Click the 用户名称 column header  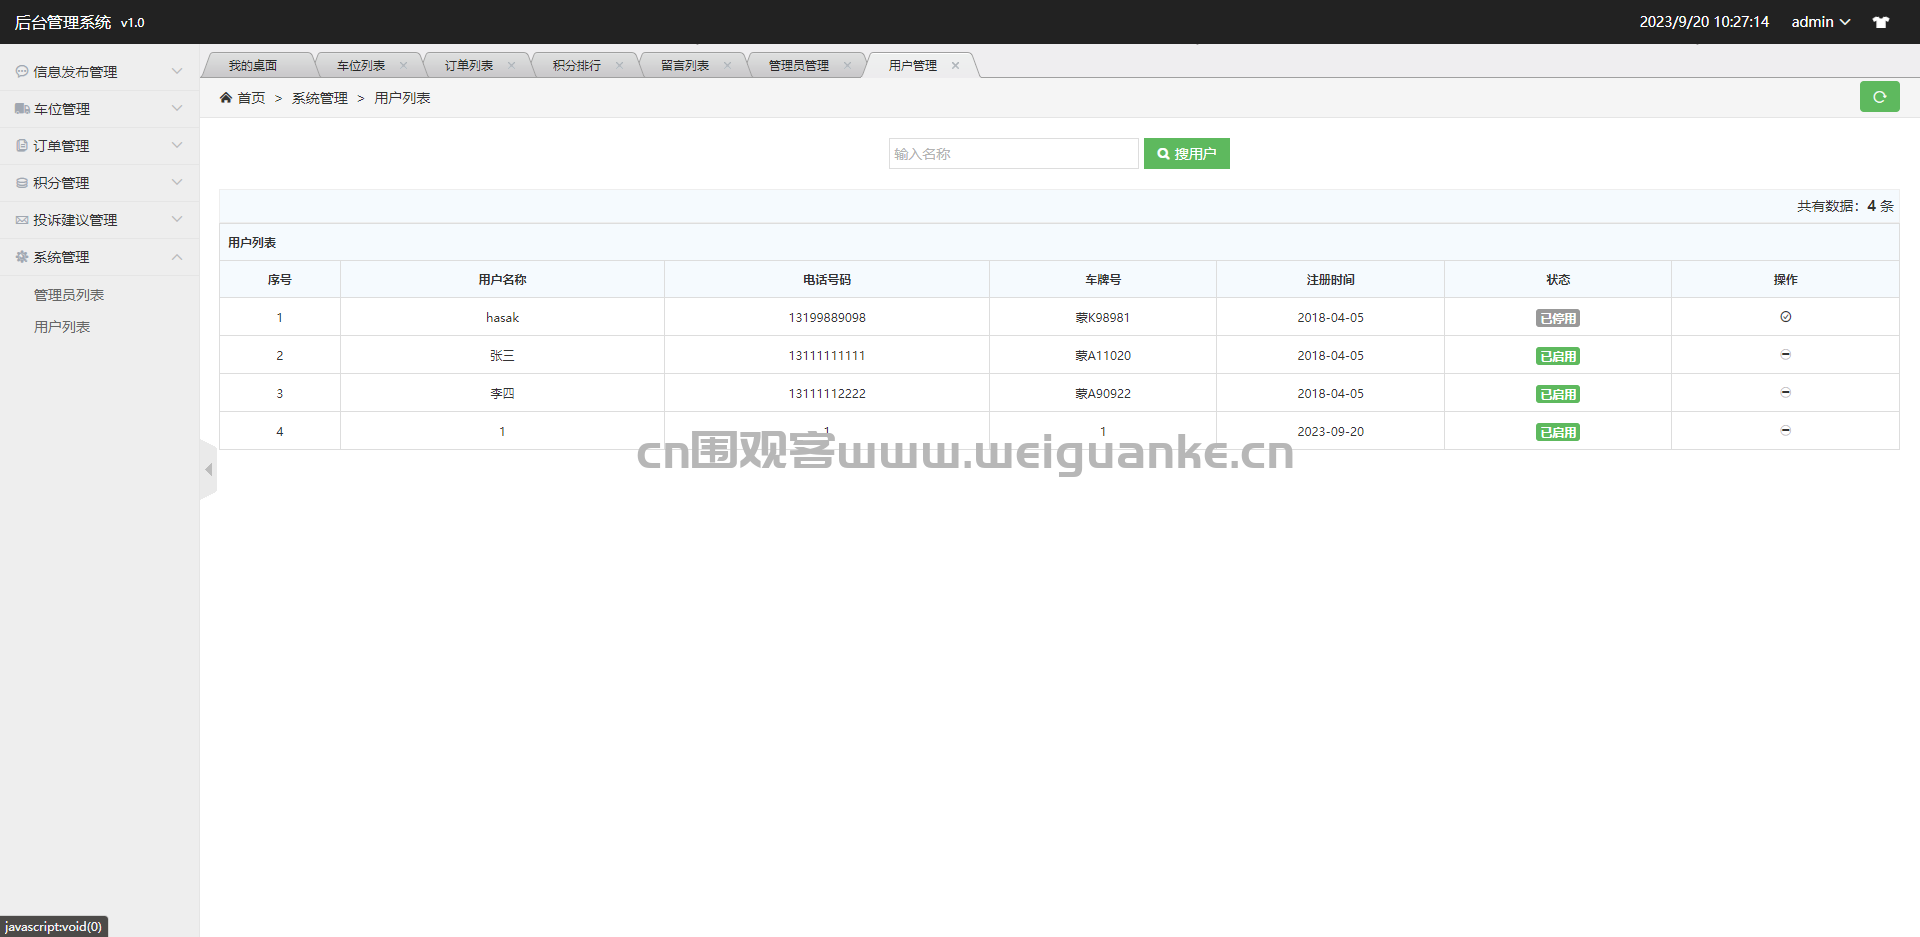click(502, 279)
